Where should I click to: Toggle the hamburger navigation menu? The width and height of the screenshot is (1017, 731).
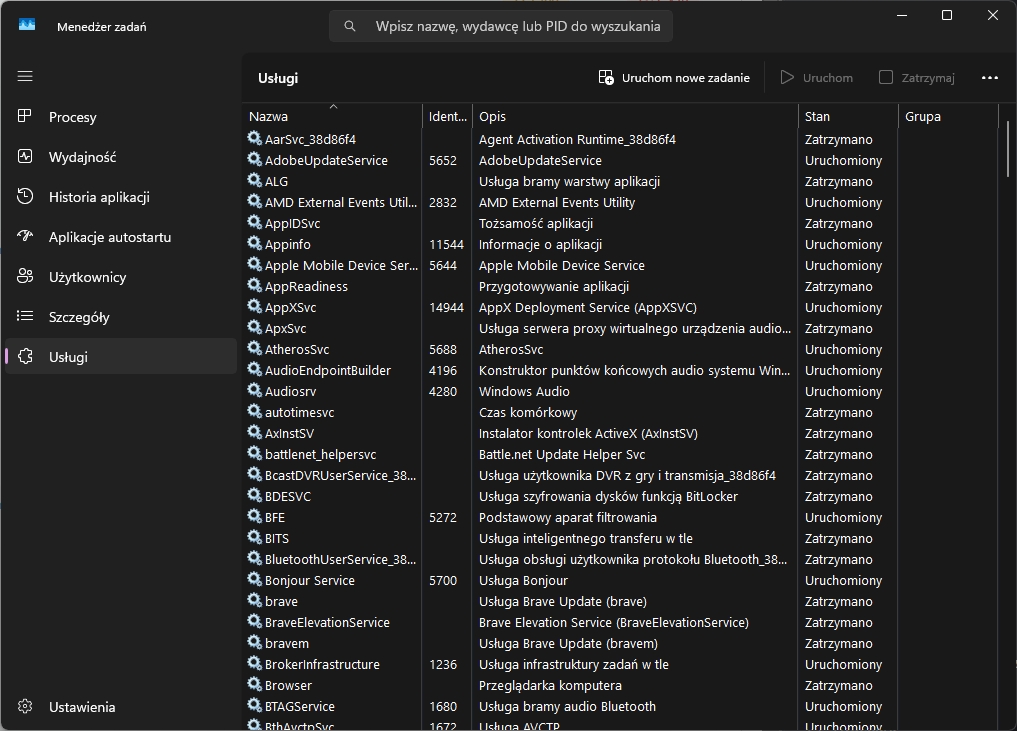click(x=25, y=76)
